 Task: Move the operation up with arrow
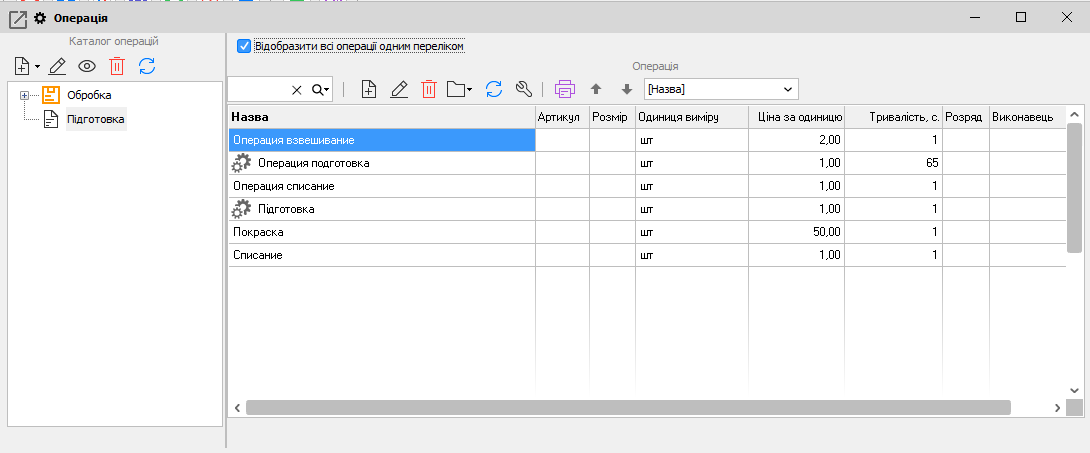(596, 89)
